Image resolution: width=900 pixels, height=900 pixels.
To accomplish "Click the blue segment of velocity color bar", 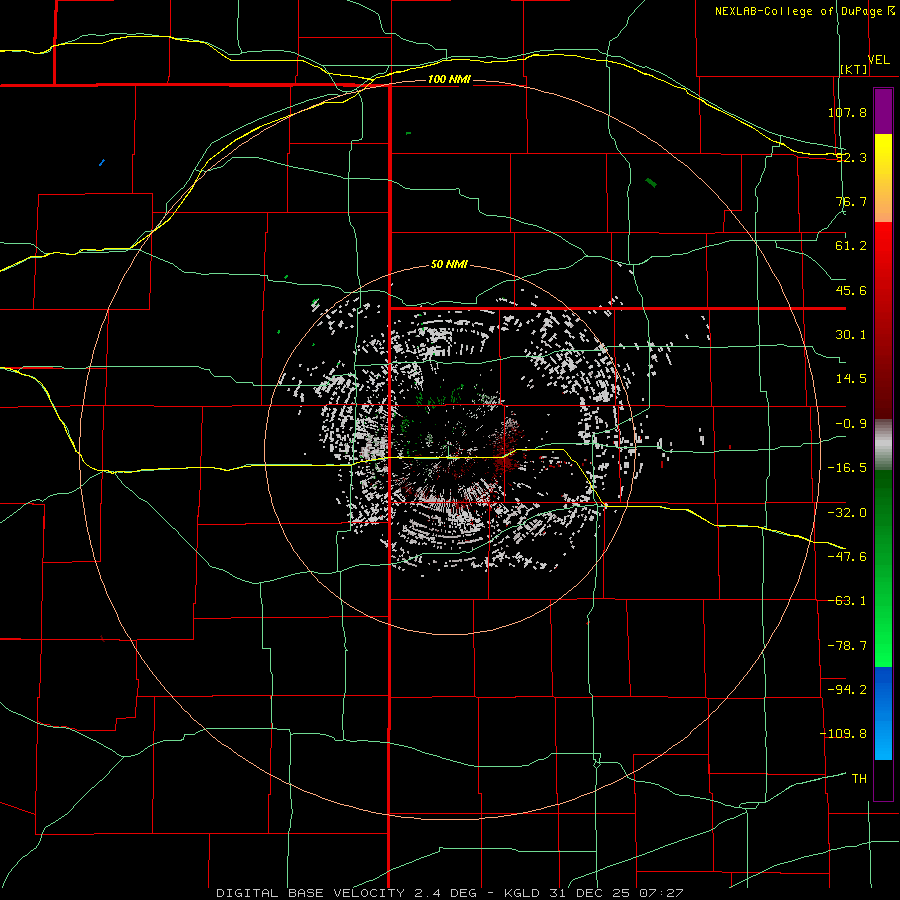I will (883, 713).
